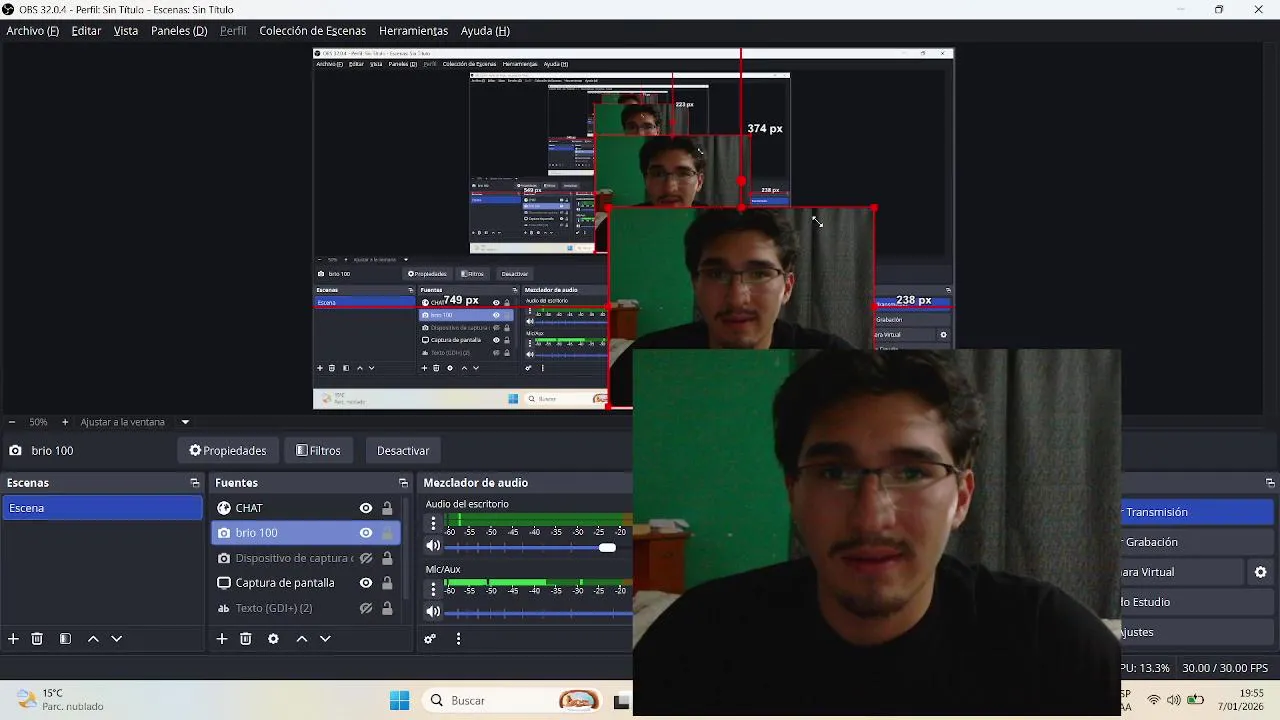Enable Modo Estudio button

click(1199, 602)
